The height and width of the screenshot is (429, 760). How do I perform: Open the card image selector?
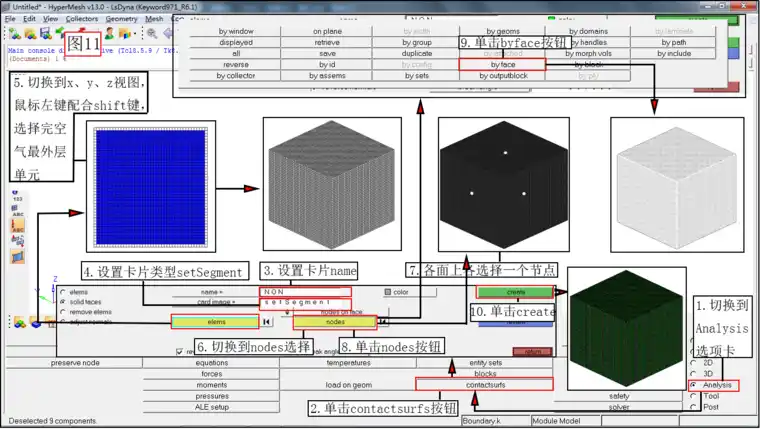click(211, 302)
